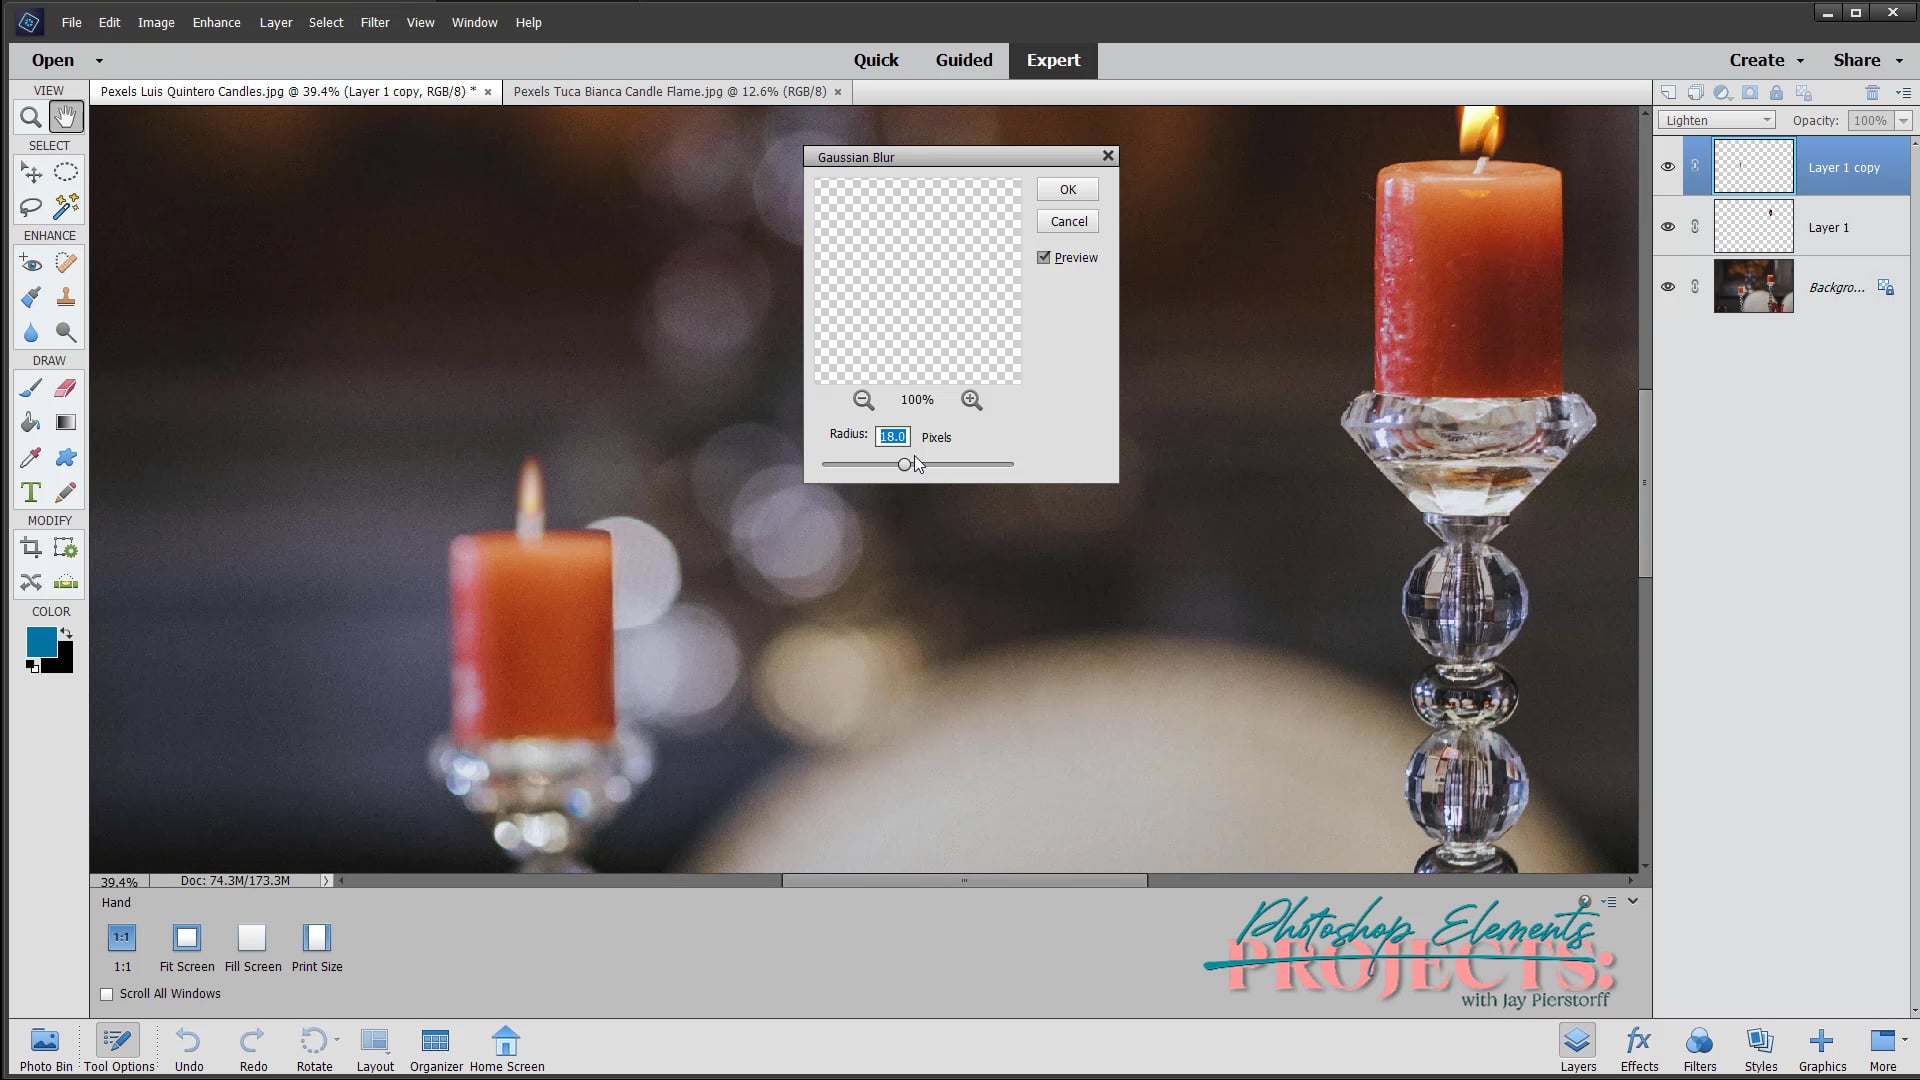Image resolution: width=1920 pixels, height=1080 pixels.
Task: Select the Eyedropper tool
Action: click(29, 457)
